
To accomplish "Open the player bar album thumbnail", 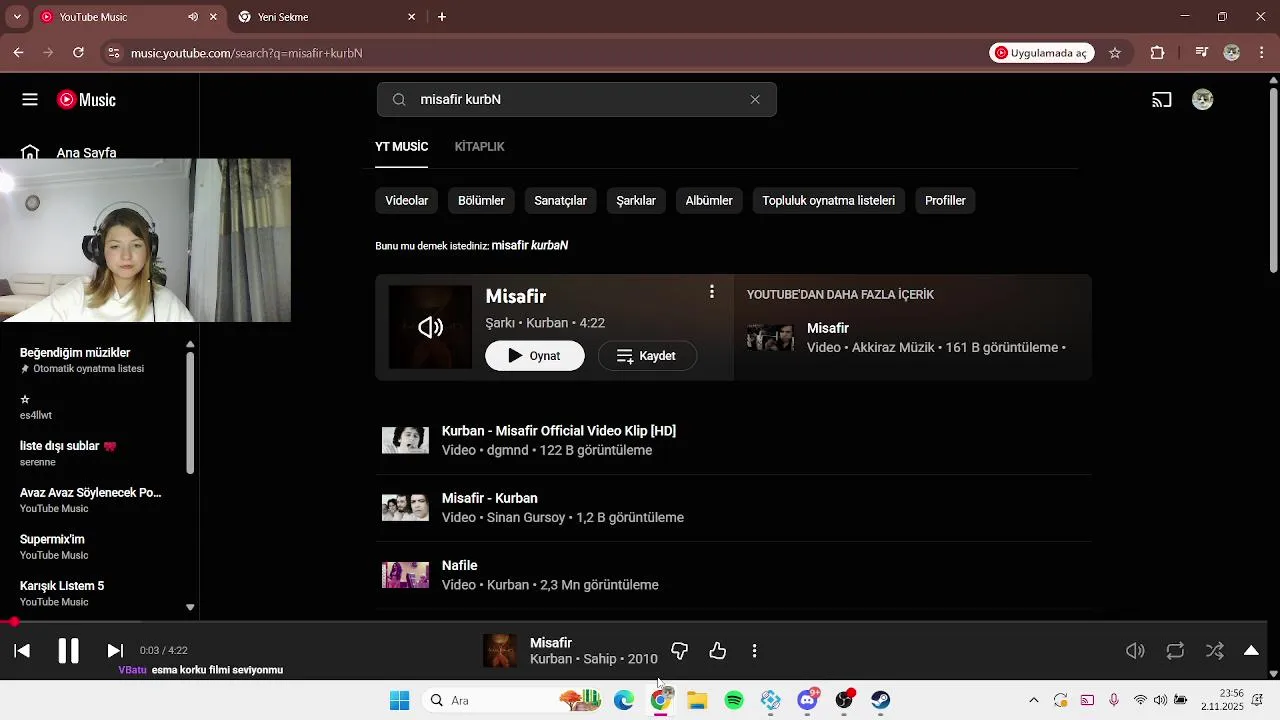I will click(500, 651).
